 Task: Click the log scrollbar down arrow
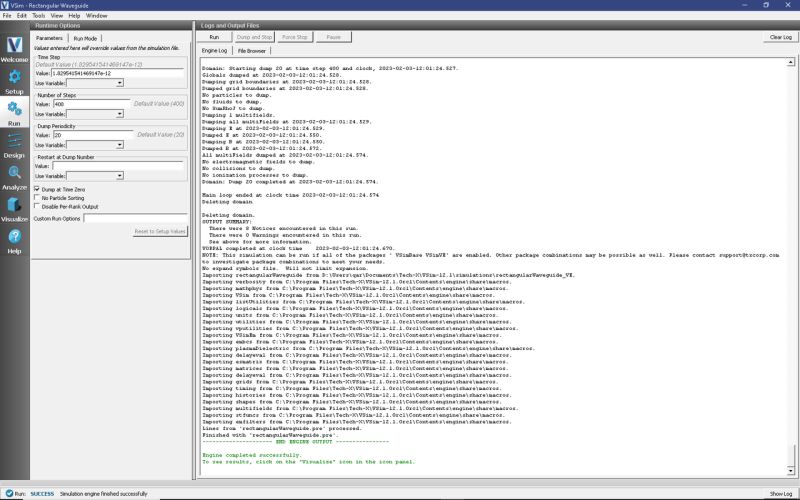(x=790, y=470)
